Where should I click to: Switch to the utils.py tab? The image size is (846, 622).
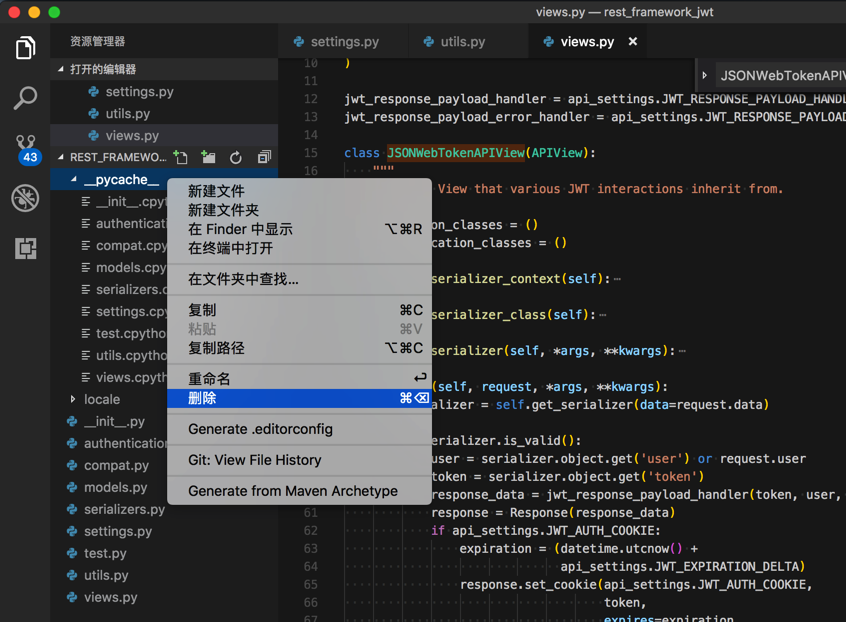click(x=463, y=42)
